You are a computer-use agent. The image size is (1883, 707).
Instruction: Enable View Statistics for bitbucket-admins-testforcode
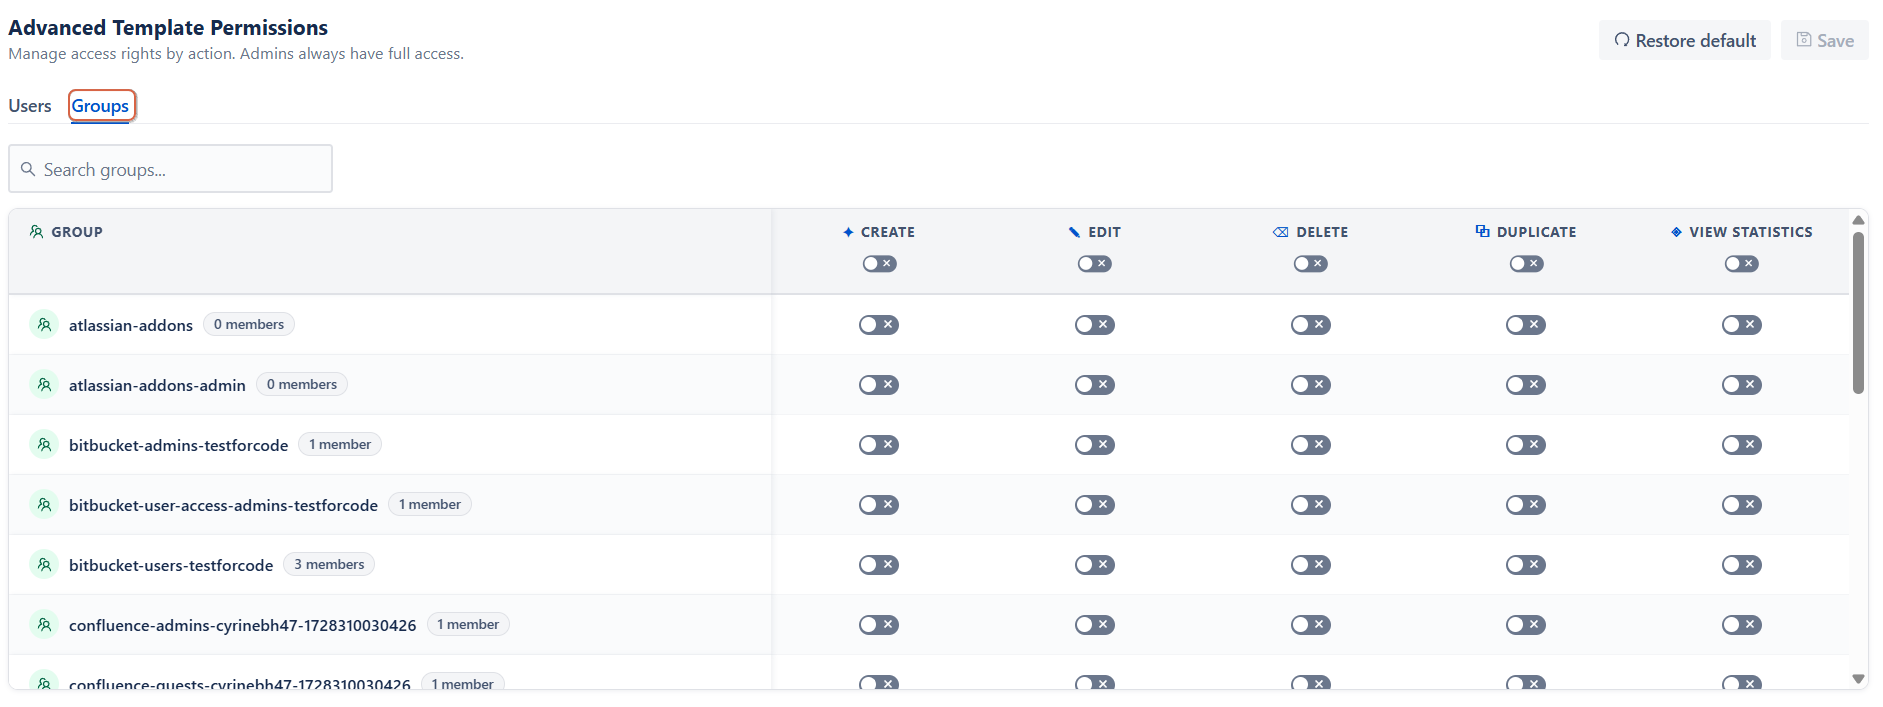[x=1742, y=445]
